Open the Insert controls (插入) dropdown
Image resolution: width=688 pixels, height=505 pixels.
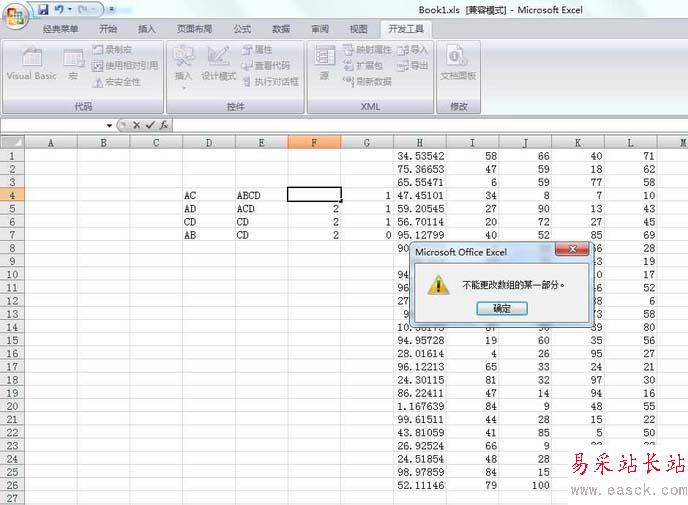183,67
